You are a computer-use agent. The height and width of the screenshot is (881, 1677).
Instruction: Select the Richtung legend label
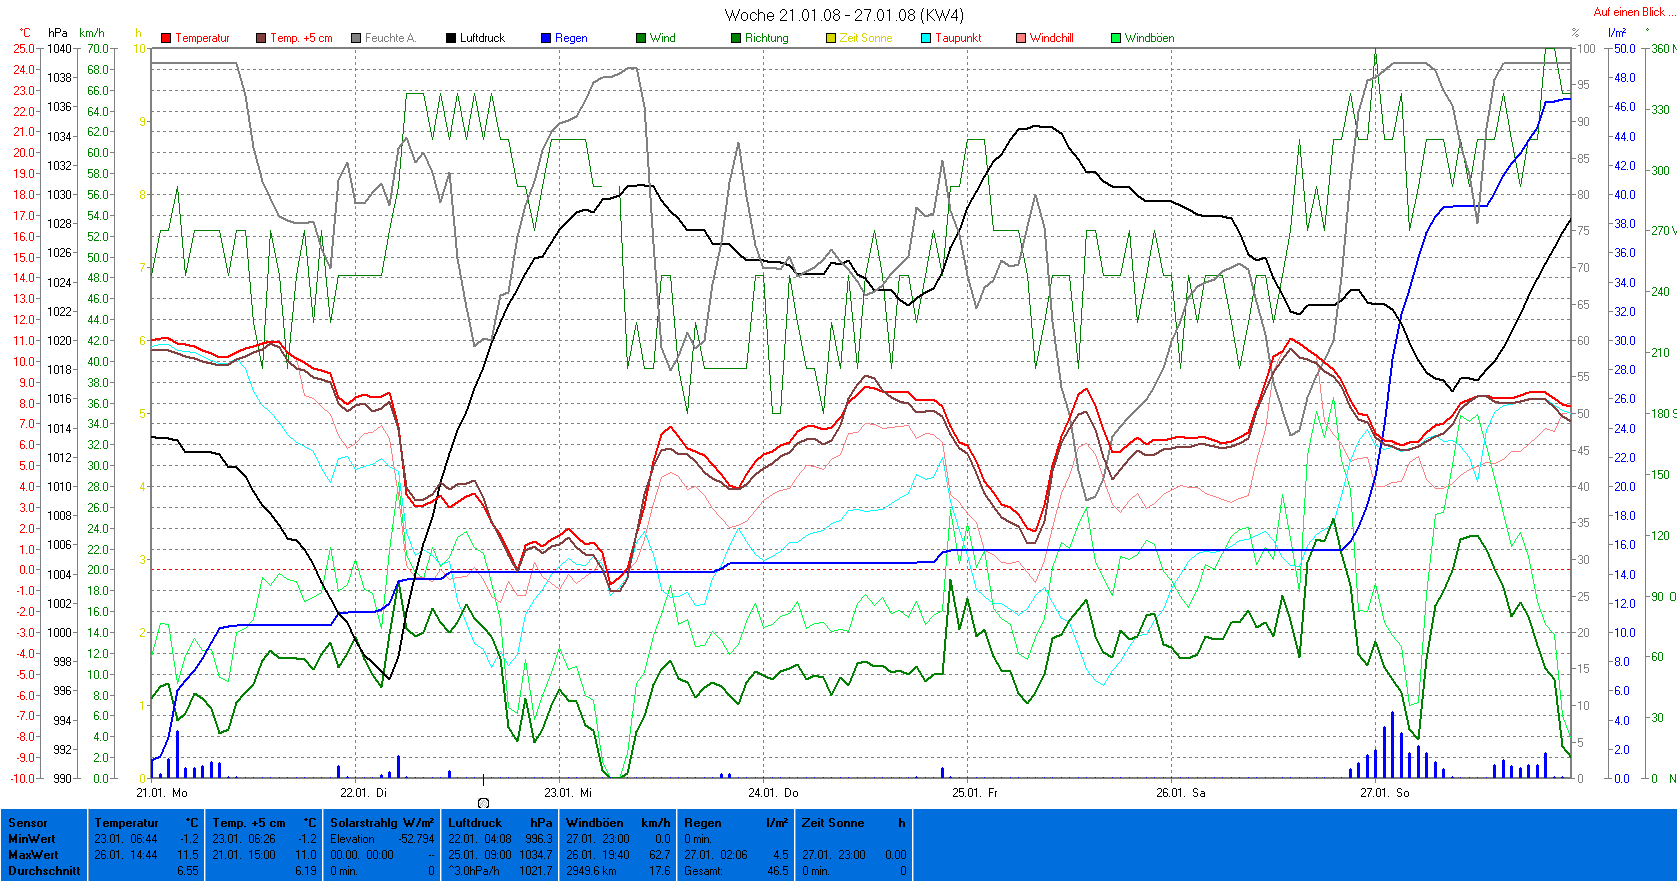tap(766, 38)
